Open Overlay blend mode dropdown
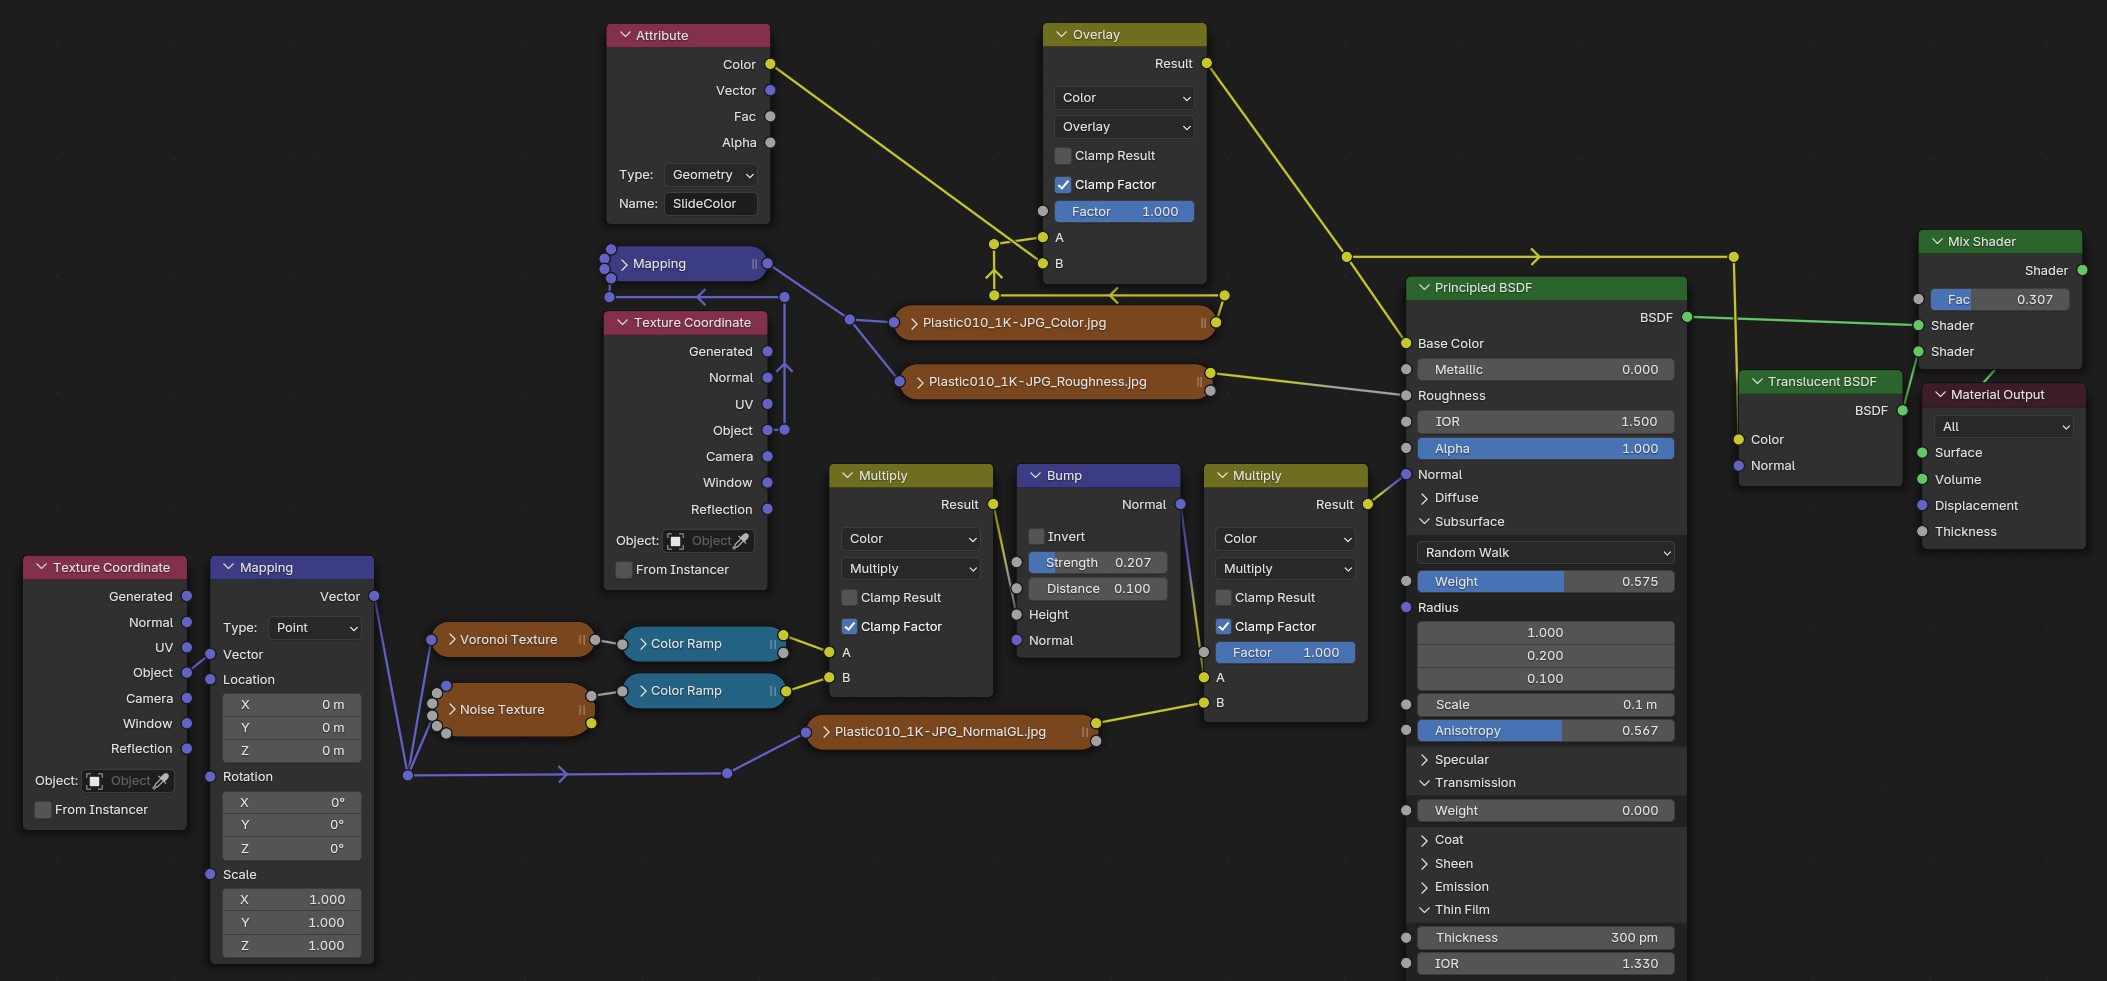The width and height of the screenshot is (2107, 981). point(1124,127)
